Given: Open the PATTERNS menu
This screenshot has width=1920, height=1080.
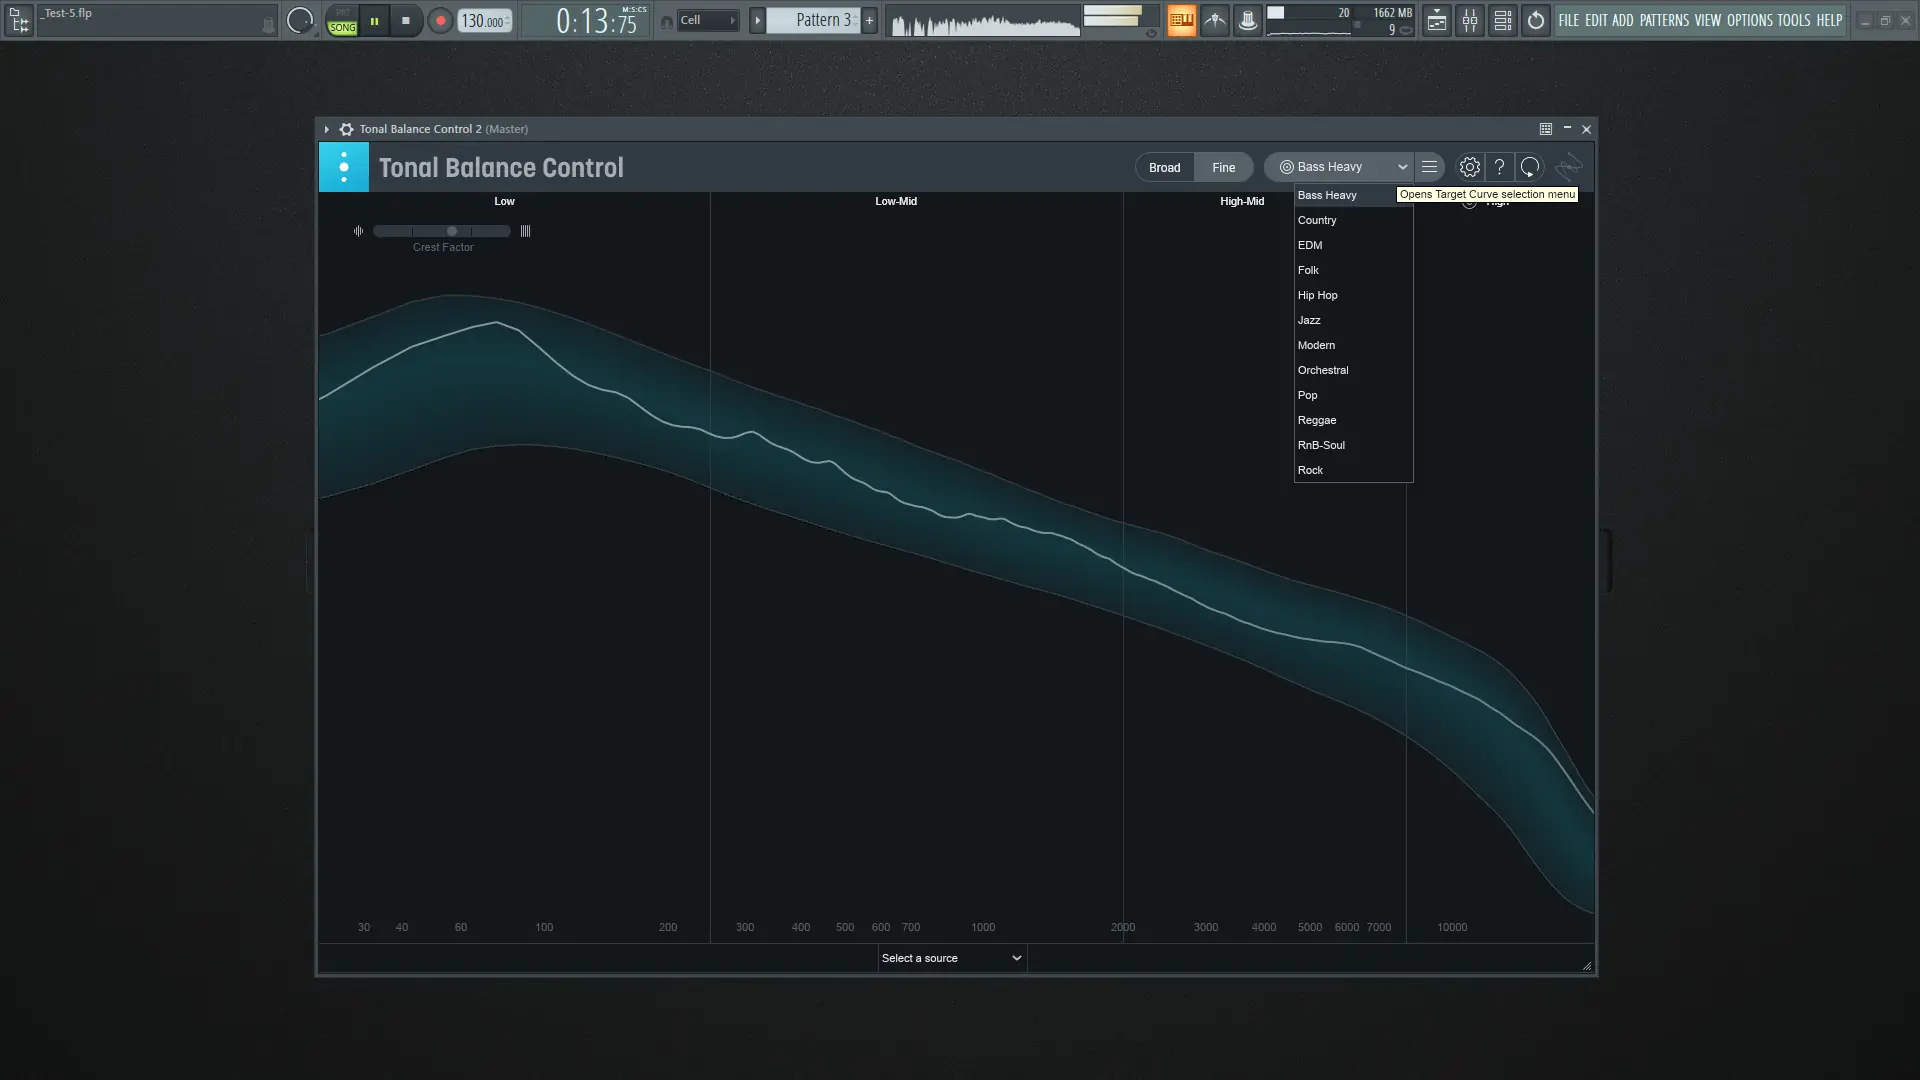Looking at the screenshot, I should (x=1663, y=20).
